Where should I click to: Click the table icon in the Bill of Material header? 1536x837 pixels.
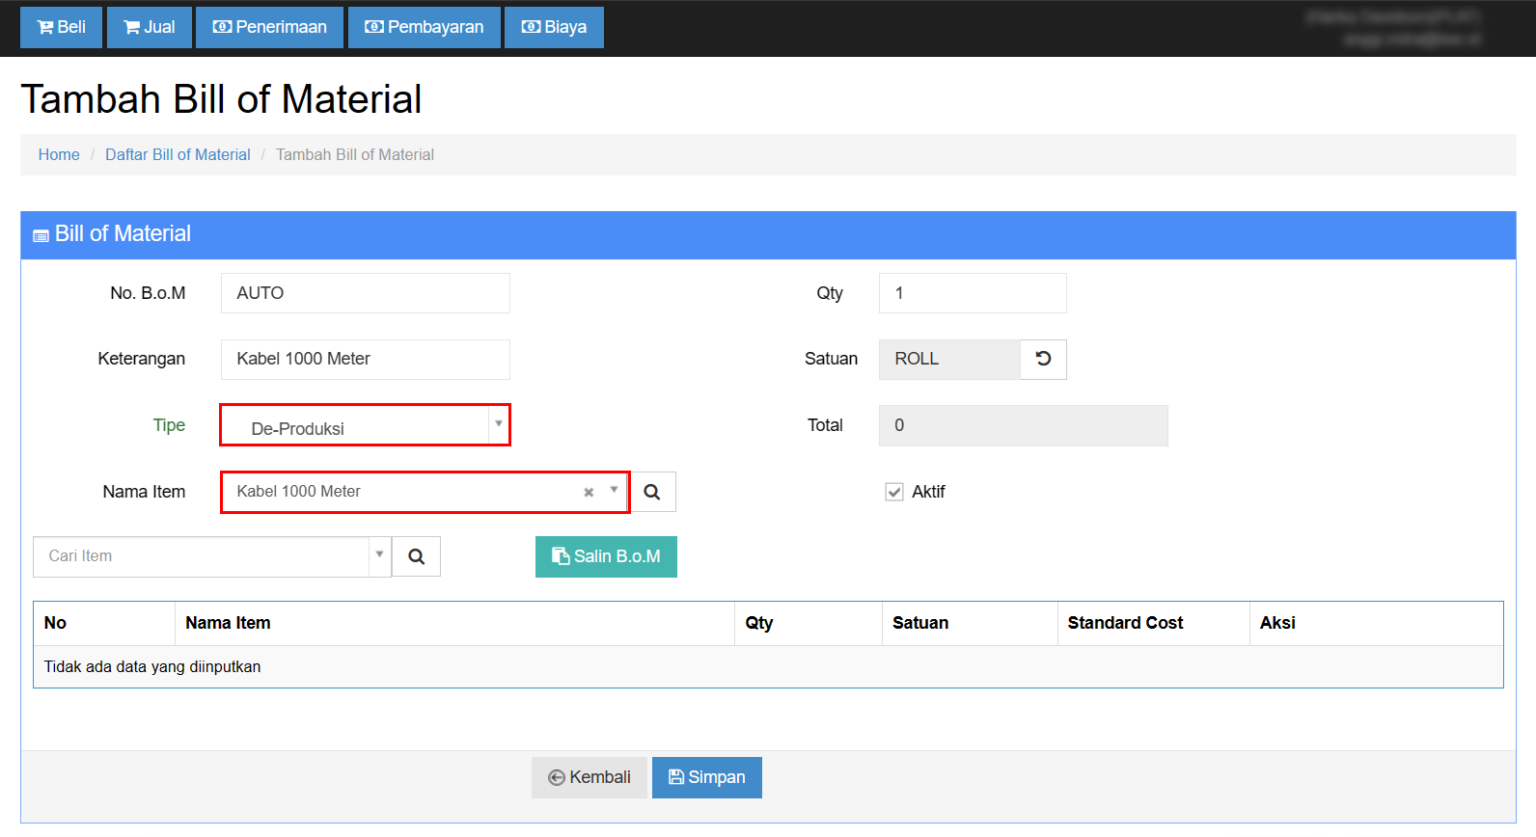[40, 234]
